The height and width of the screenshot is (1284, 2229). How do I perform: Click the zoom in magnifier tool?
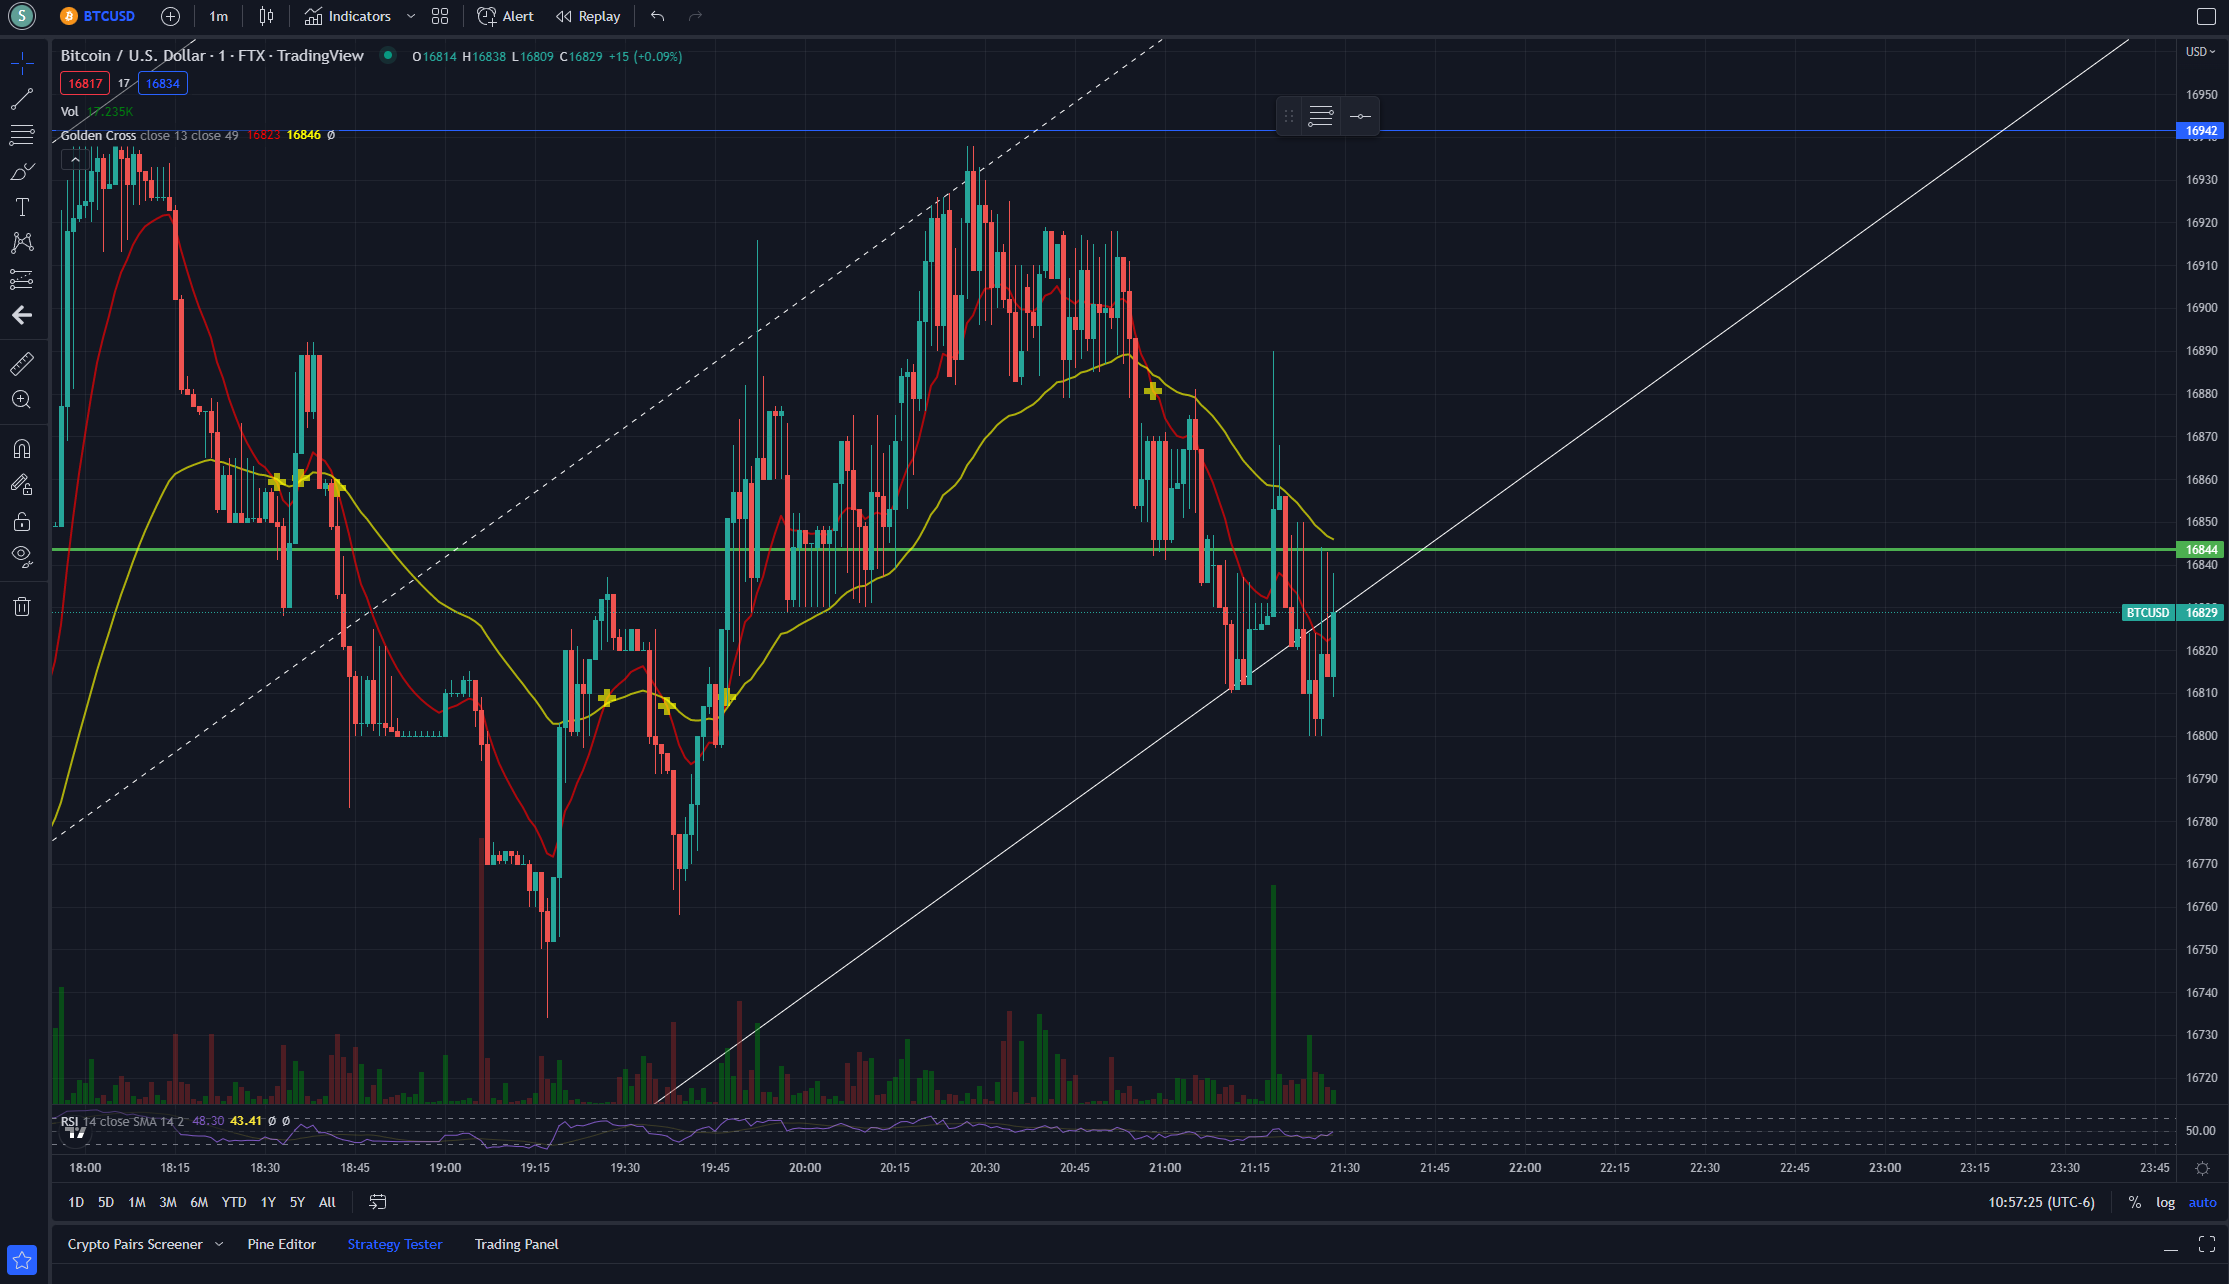pyautogui.click(x=22, y=400)
